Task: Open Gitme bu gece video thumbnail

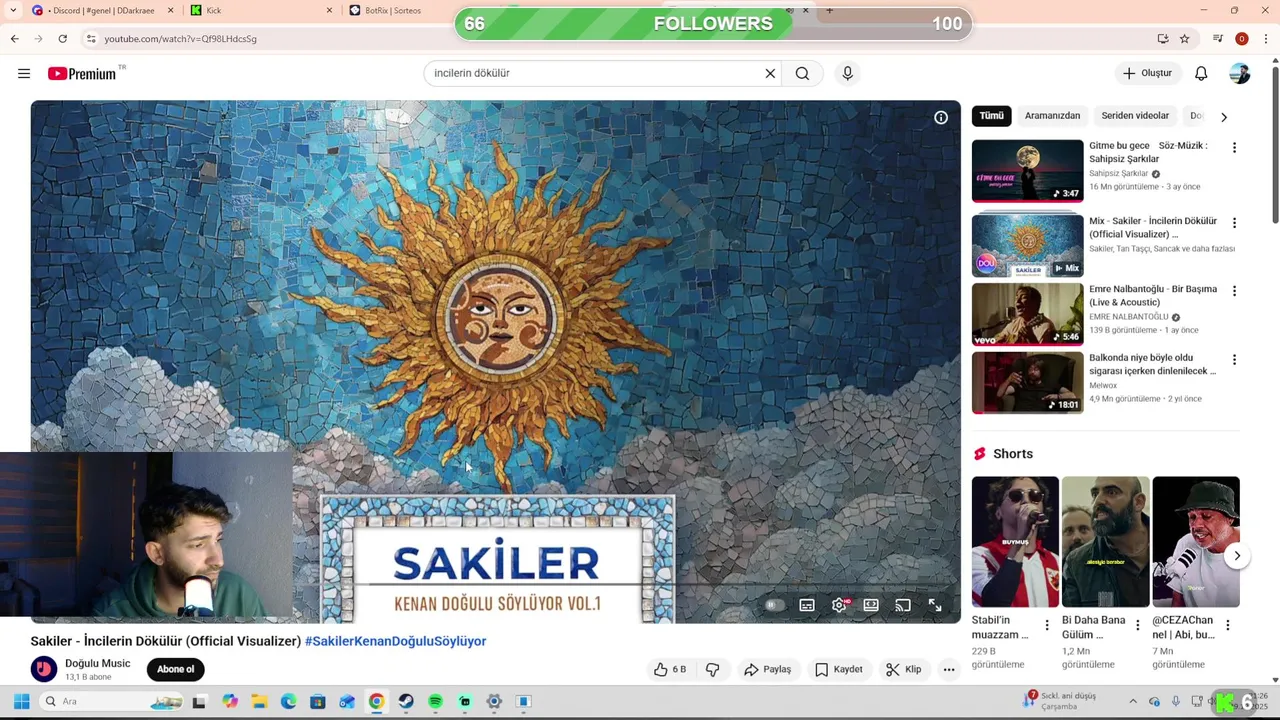Action: [1027, 170]
